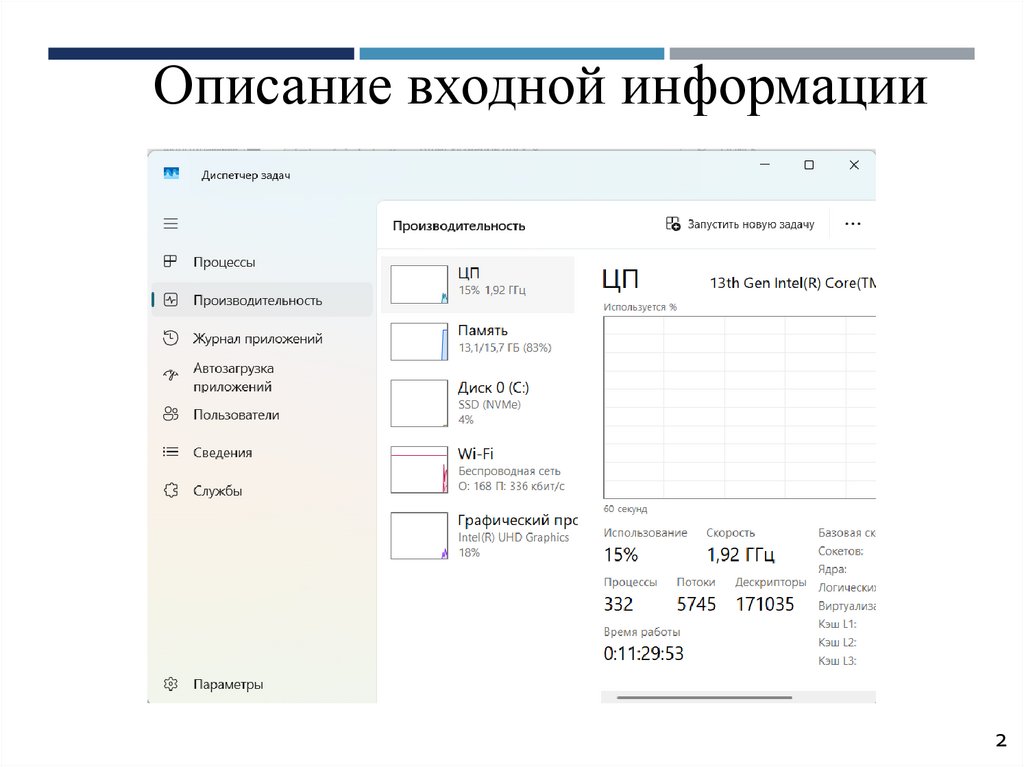
Task: Click the run new task icon
Action: [673, 224]
